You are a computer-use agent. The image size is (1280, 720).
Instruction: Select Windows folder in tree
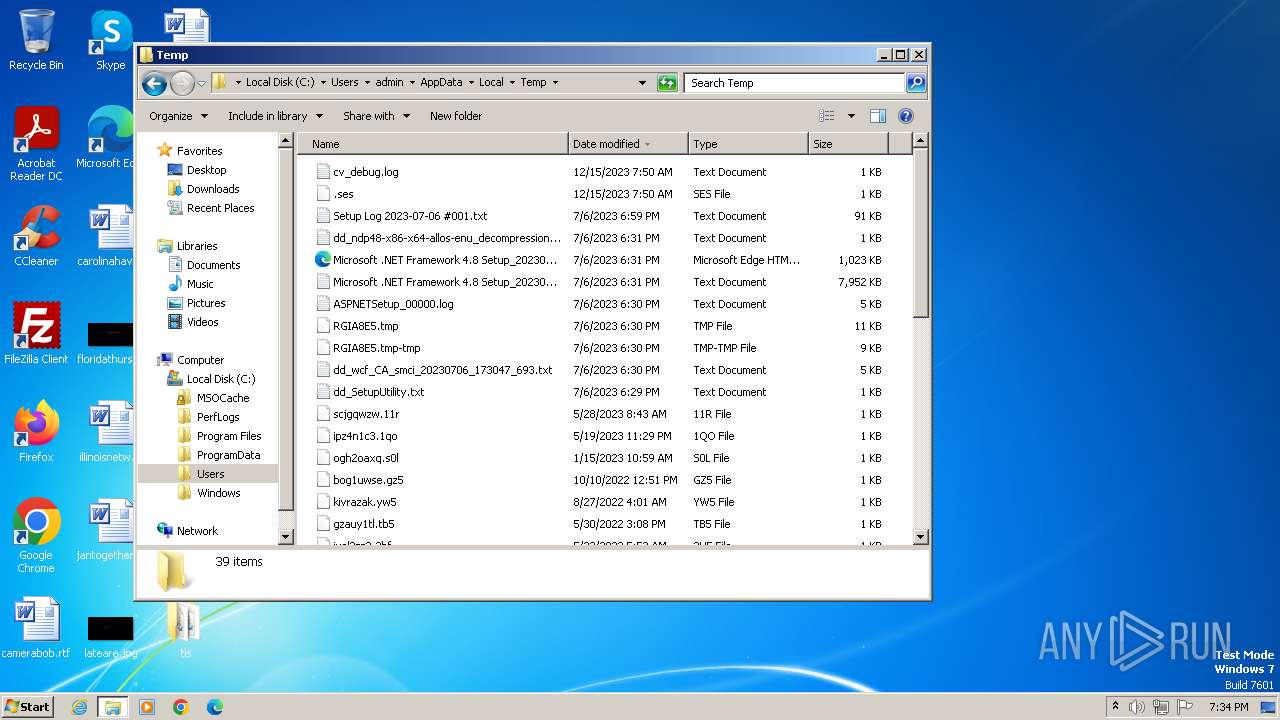[x=218, y=493]
